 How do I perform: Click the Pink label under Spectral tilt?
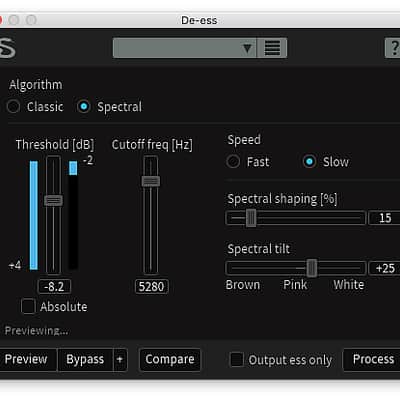(295, 285)
